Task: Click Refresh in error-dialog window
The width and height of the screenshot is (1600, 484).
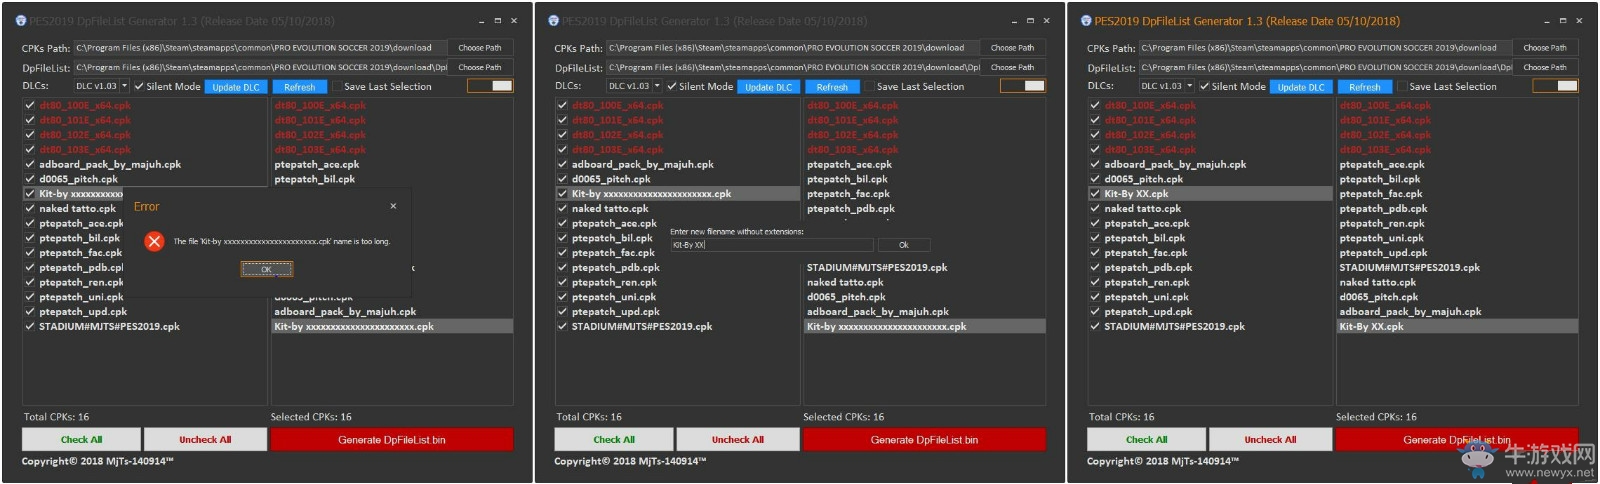Action: pos(299,87)
